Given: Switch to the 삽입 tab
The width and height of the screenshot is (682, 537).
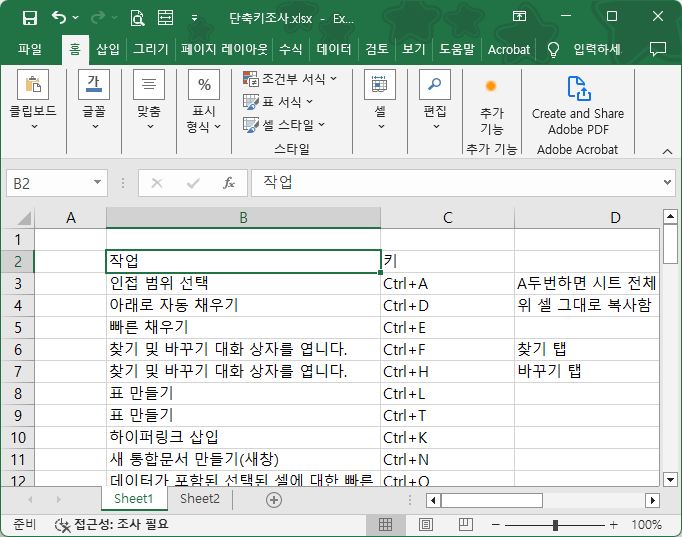Looking at the screenshot, I should pos(107,49).
